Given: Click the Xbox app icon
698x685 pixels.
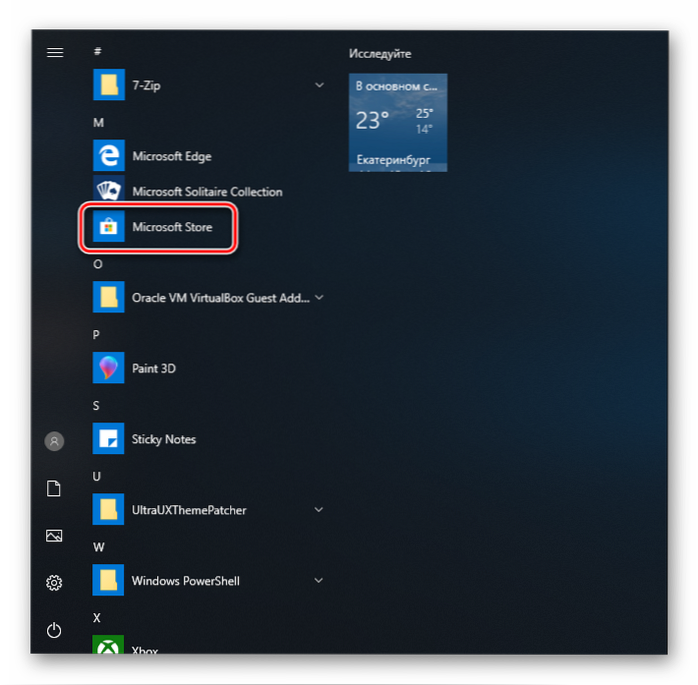Looking at the screenshot, I should click(108, 648).
